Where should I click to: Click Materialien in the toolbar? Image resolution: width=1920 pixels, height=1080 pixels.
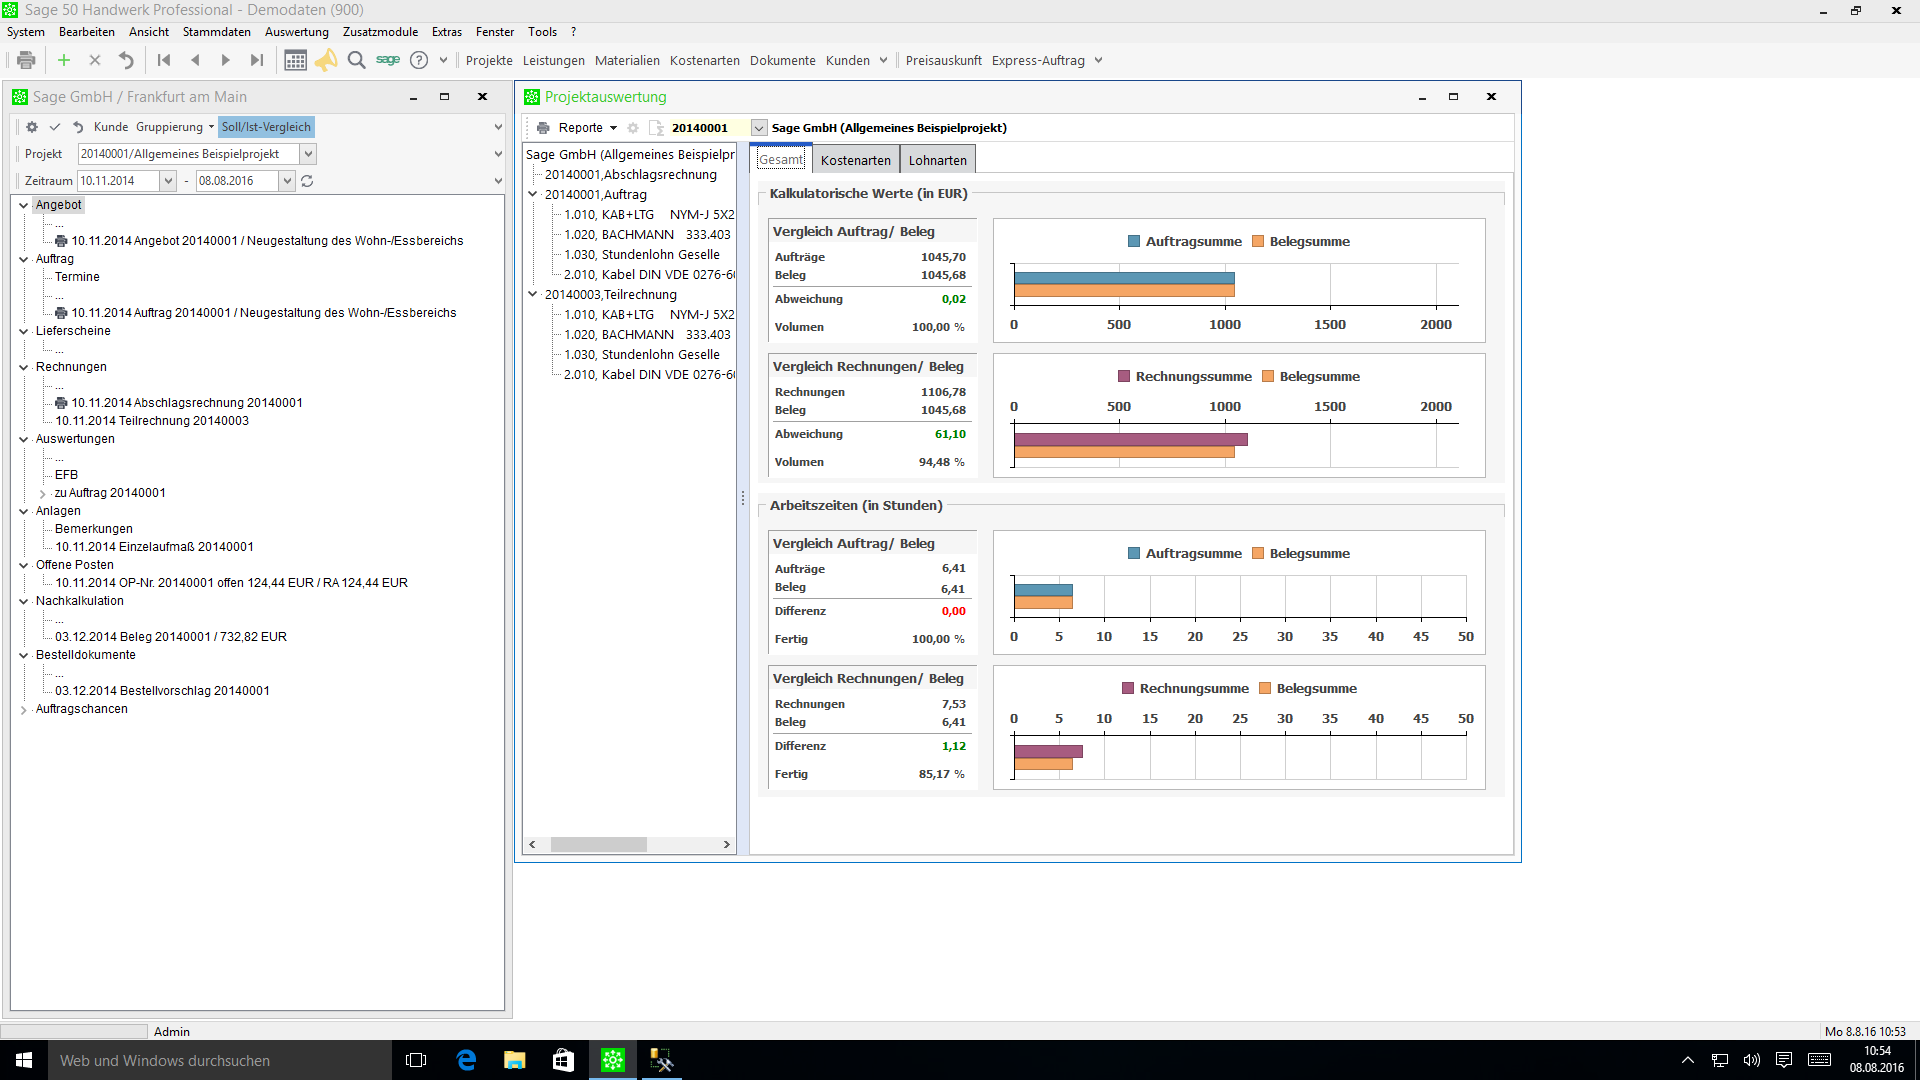pyautogui.click(x=627, y=61)
